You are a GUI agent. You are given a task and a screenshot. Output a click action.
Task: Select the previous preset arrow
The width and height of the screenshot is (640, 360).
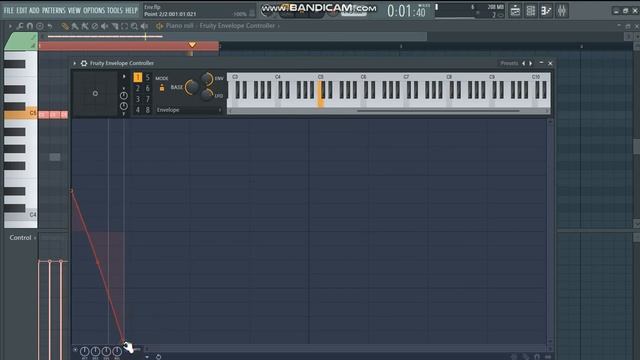[x=524, y=63]
